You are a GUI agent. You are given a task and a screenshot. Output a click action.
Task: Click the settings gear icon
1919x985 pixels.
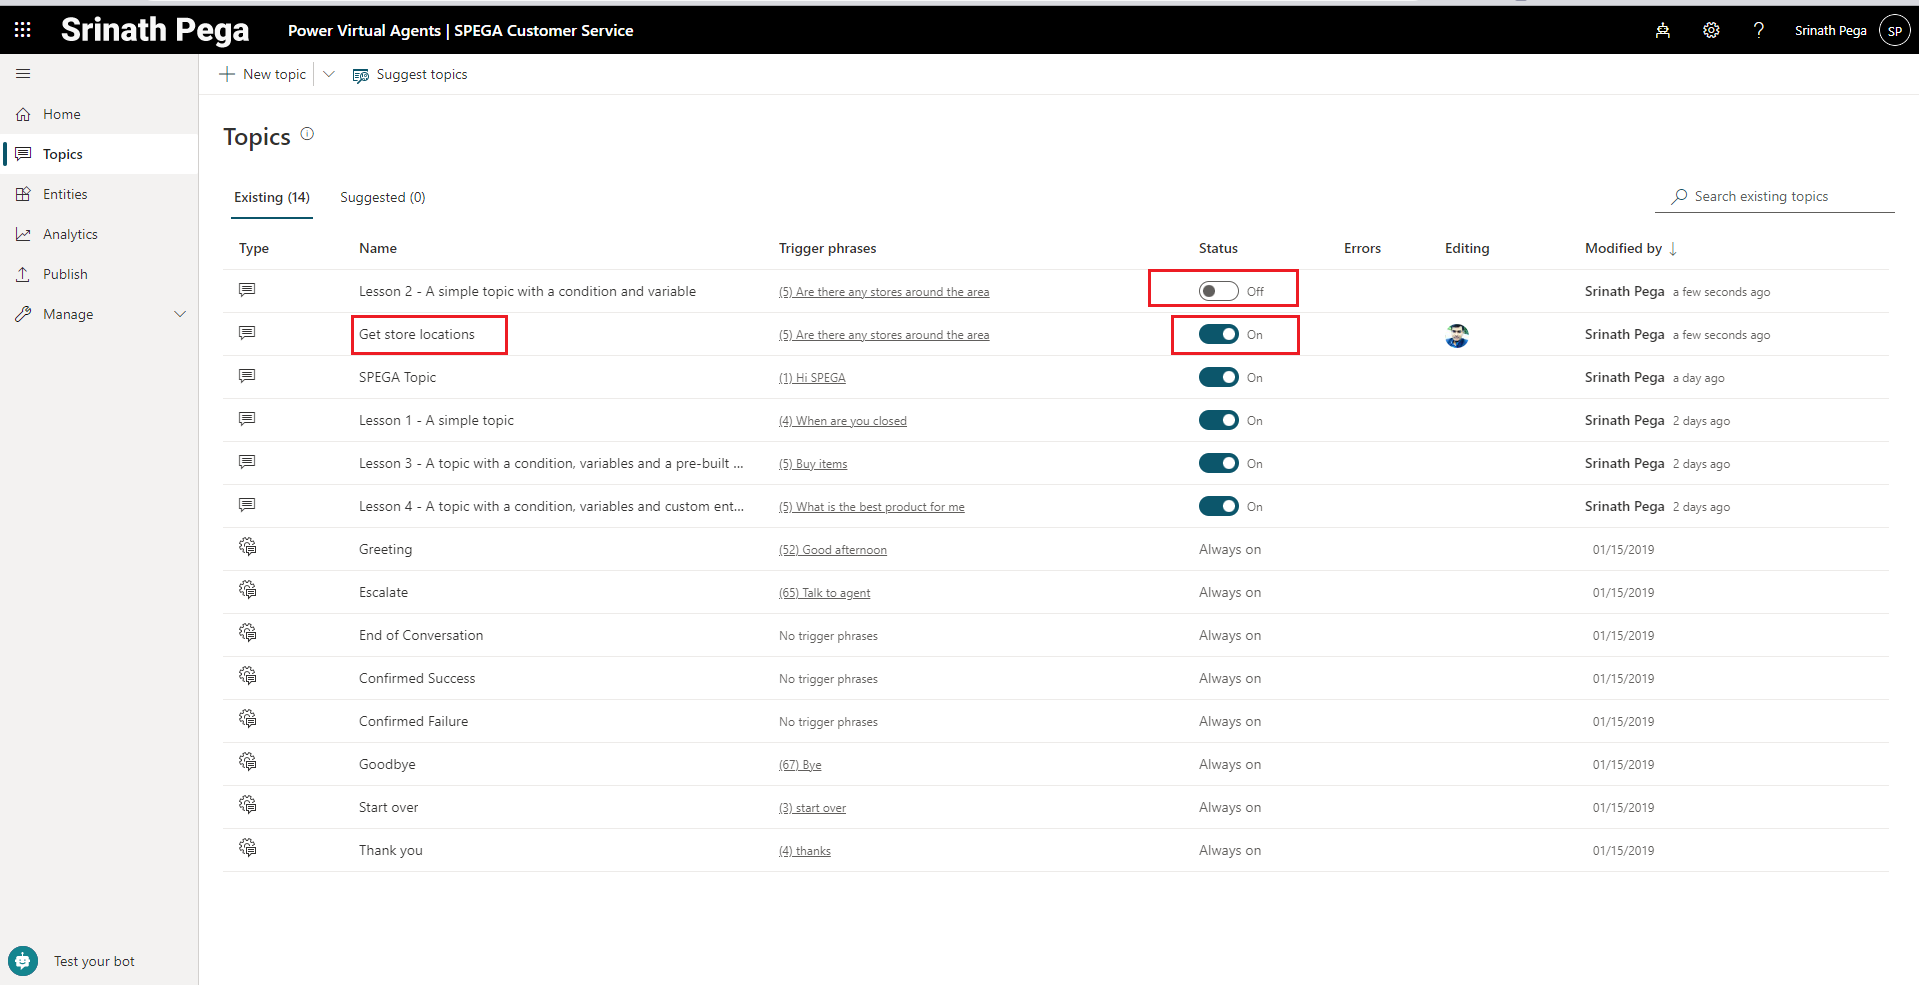coord(1711,30)
